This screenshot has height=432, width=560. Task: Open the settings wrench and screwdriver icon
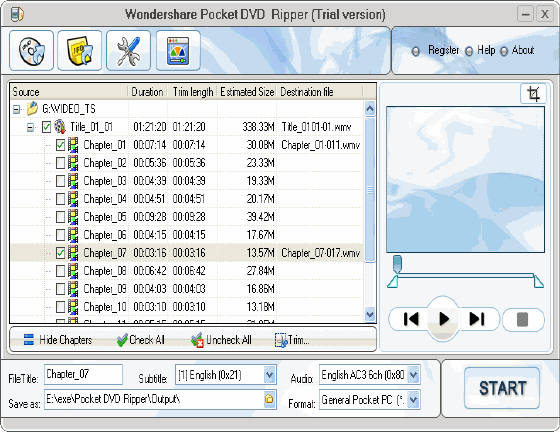coord(128,50)
